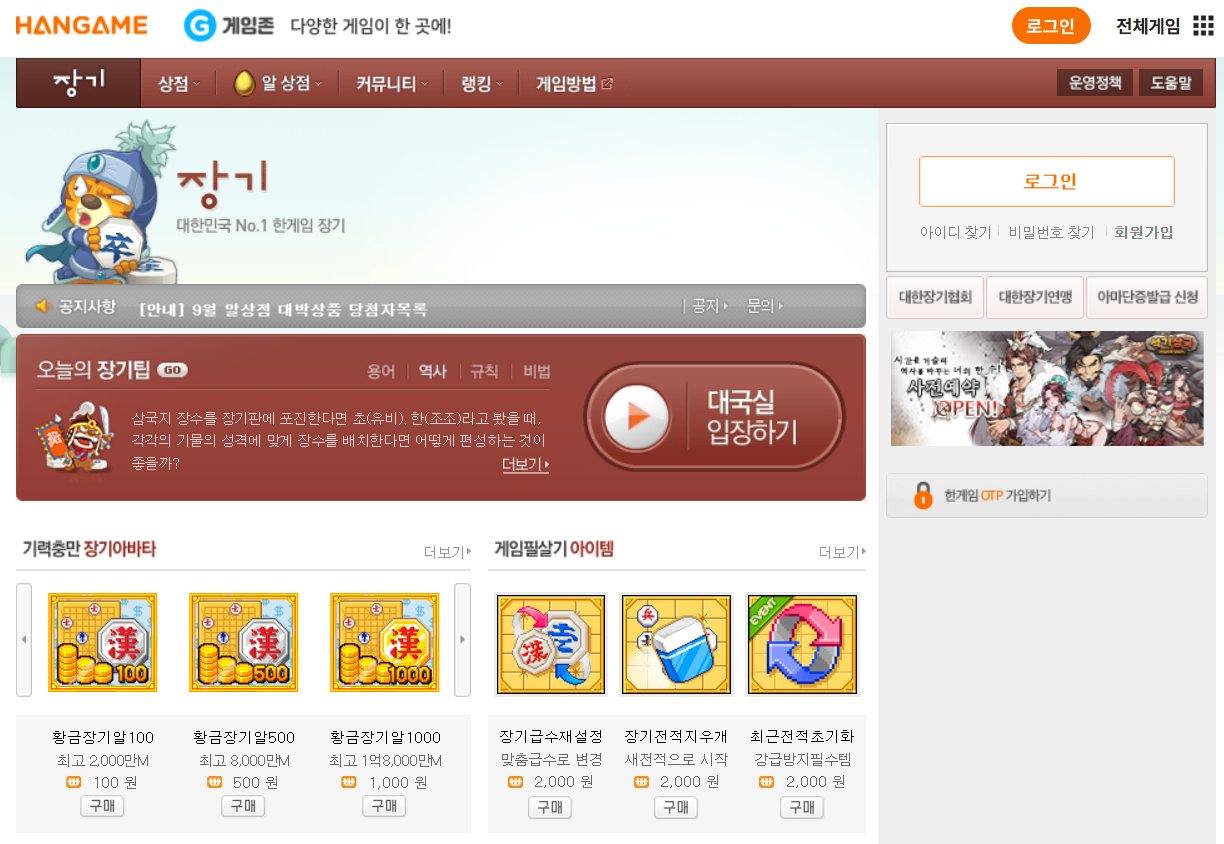Viewport: 1224px width, 844px height.
Task: Click 구매 under 황금장기알1000
Action: click(385, 806)
